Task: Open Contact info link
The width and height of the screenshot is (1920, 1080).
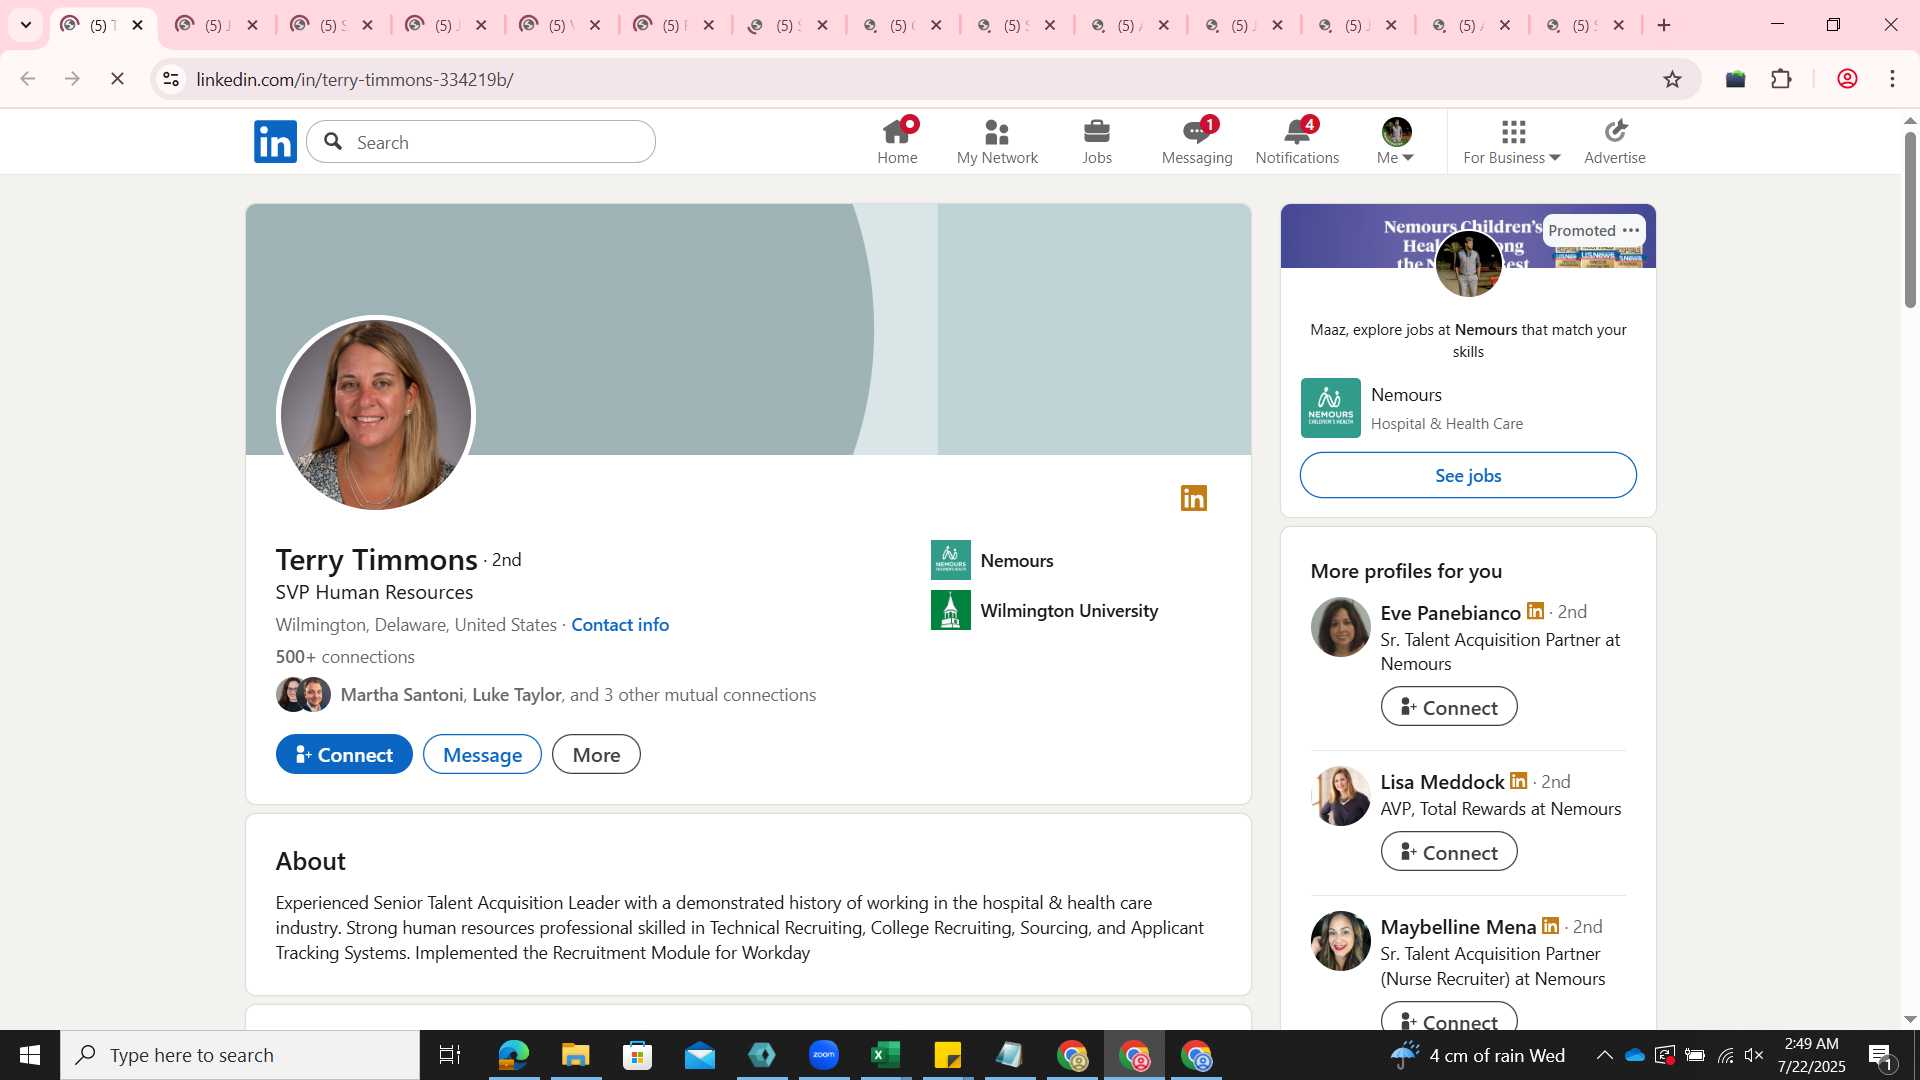Action: (x=620, y=624)
